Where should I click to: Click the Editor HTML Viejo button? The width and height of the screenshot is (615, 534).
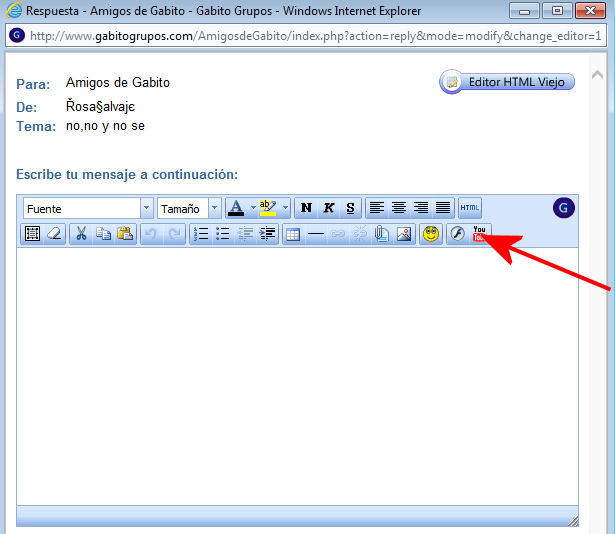[x=507, y=82]
